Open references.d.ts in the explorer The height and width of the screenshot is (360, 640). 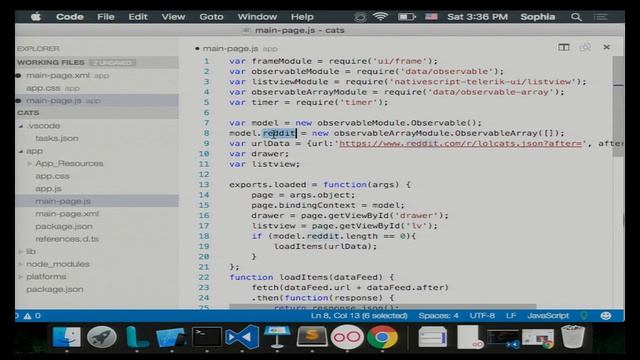67,239
